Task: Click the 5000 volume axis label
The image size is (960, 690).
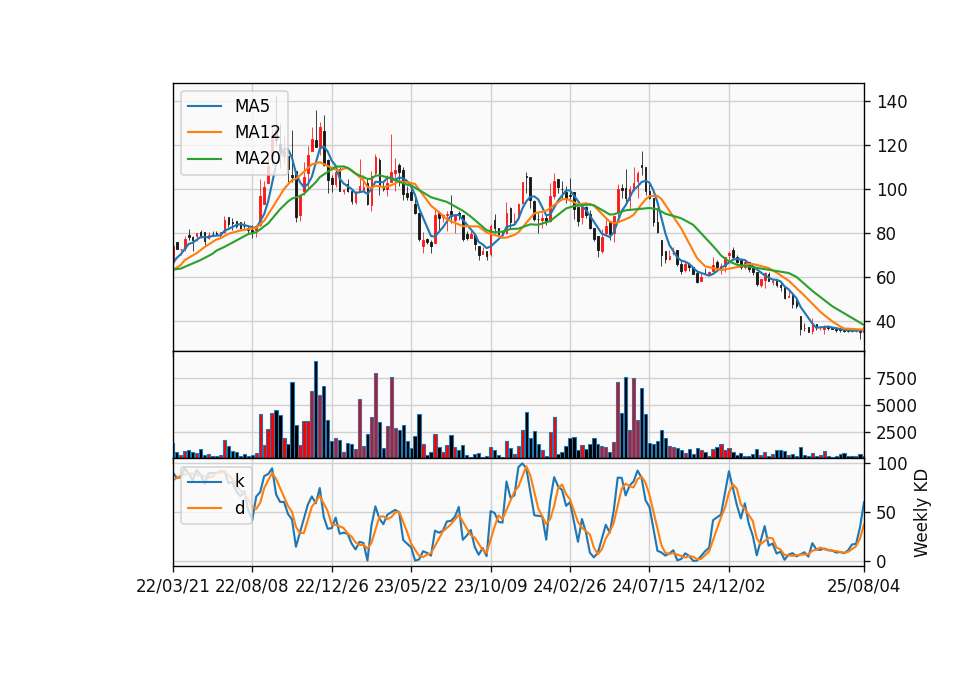Action: 897,406
